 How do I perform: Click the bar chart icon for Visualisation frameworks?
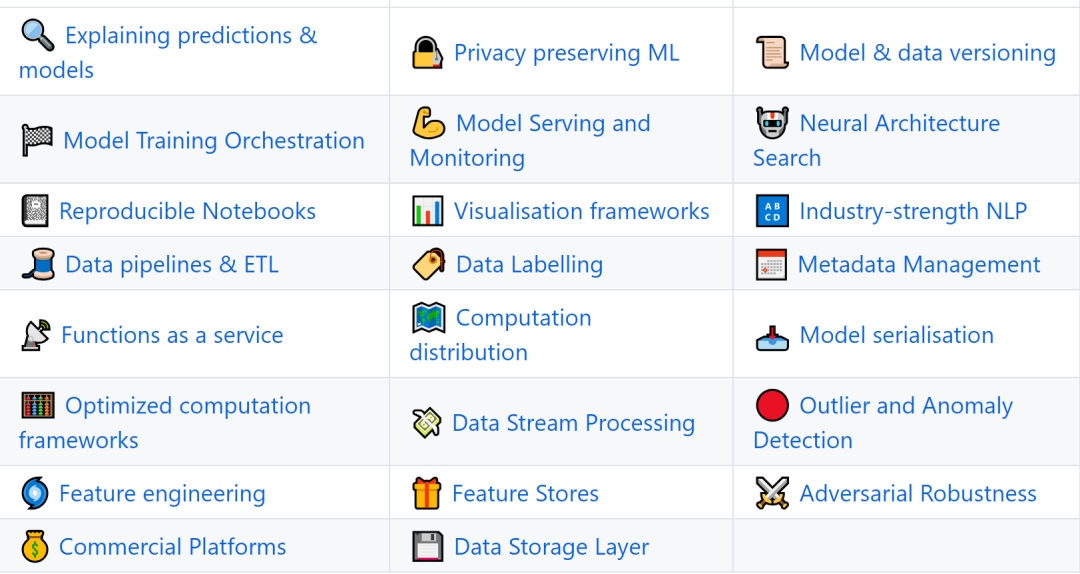[x=427, y=211]
